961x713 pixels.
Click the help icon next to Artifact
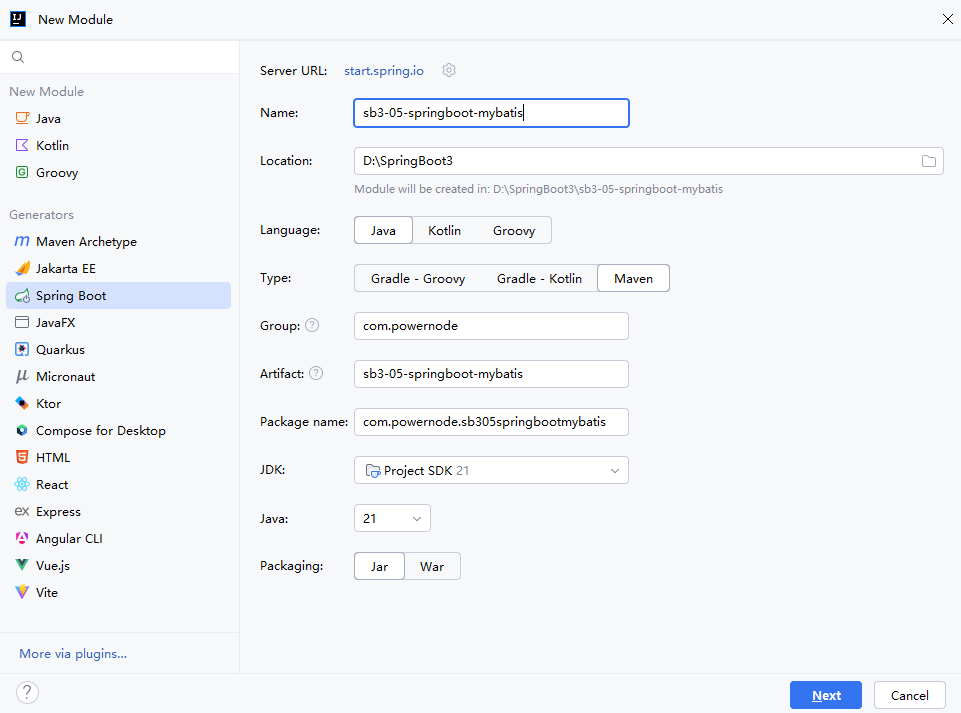[x=316, y=373]
